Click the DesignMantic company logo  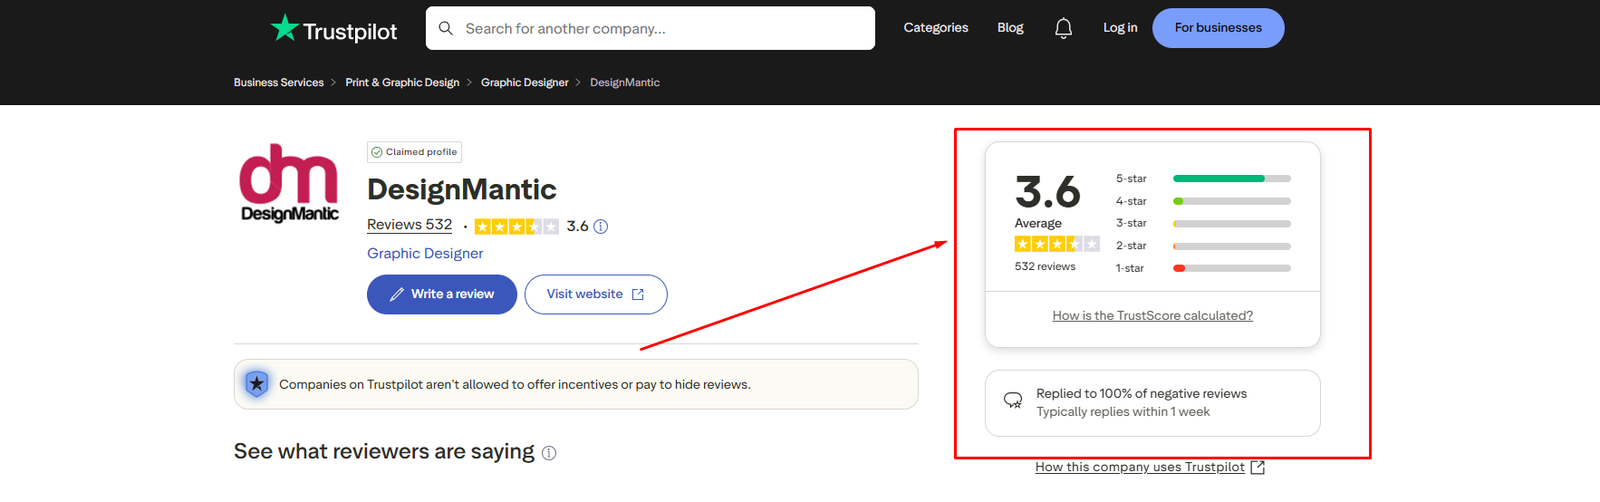(289, 183)
